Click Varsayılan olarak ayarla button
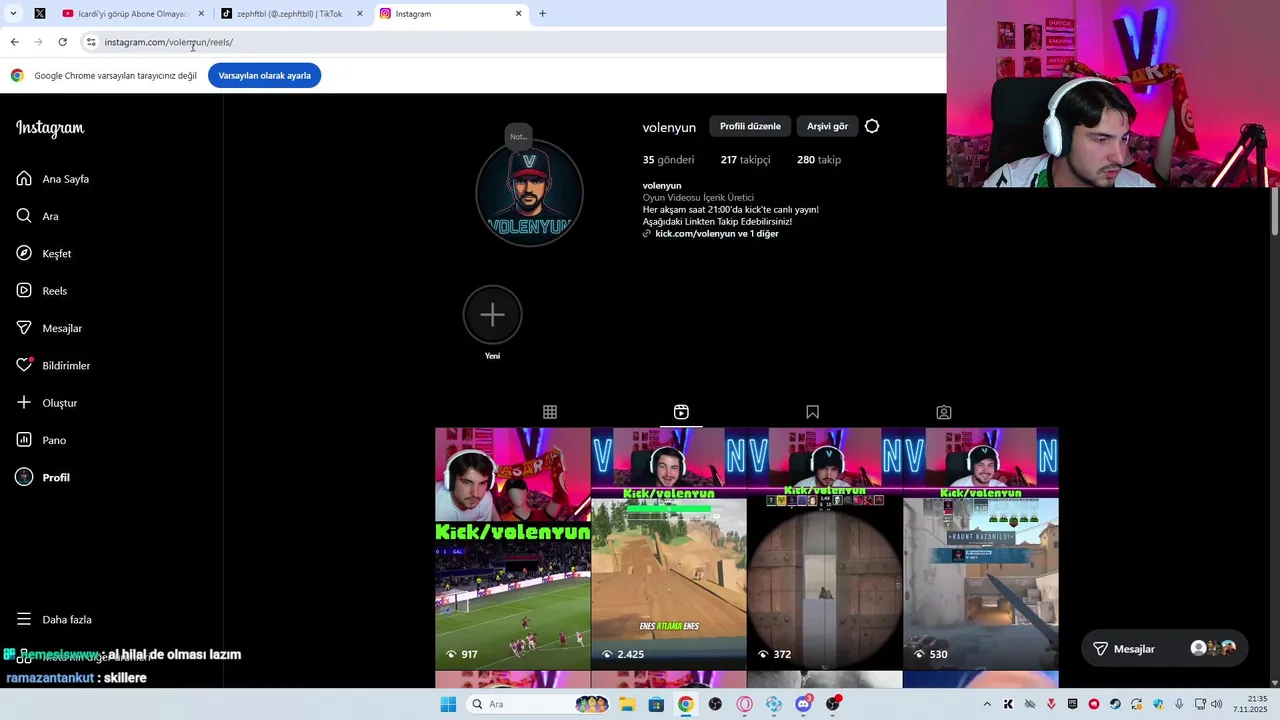 point(264,76)
